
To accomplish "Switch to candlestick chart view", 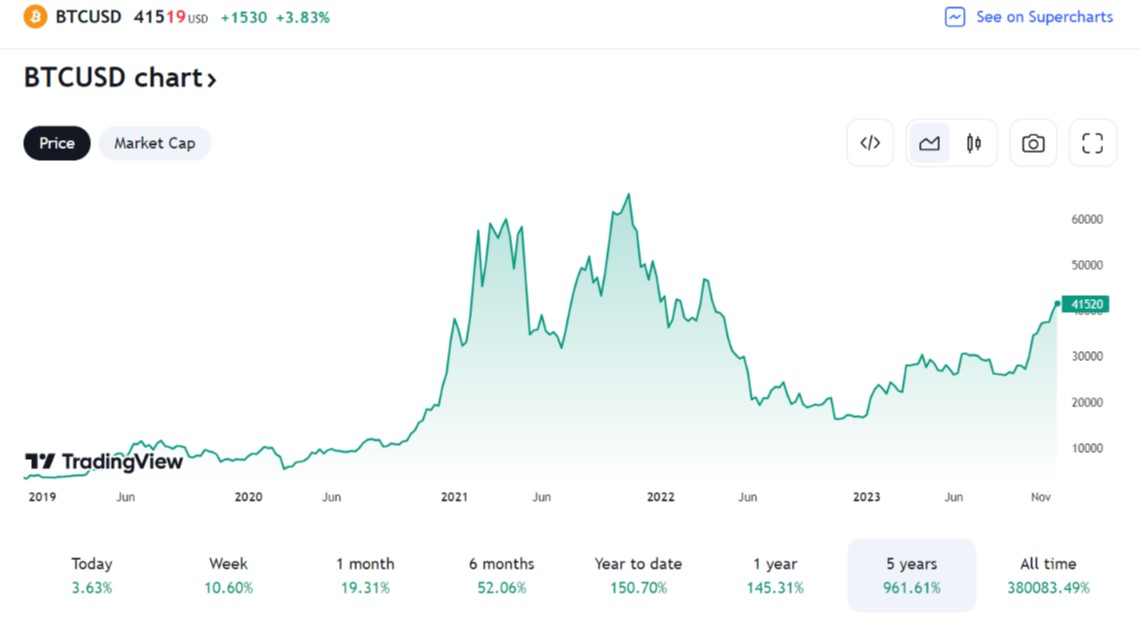I will pyautogui.click(x=973, y=143).
